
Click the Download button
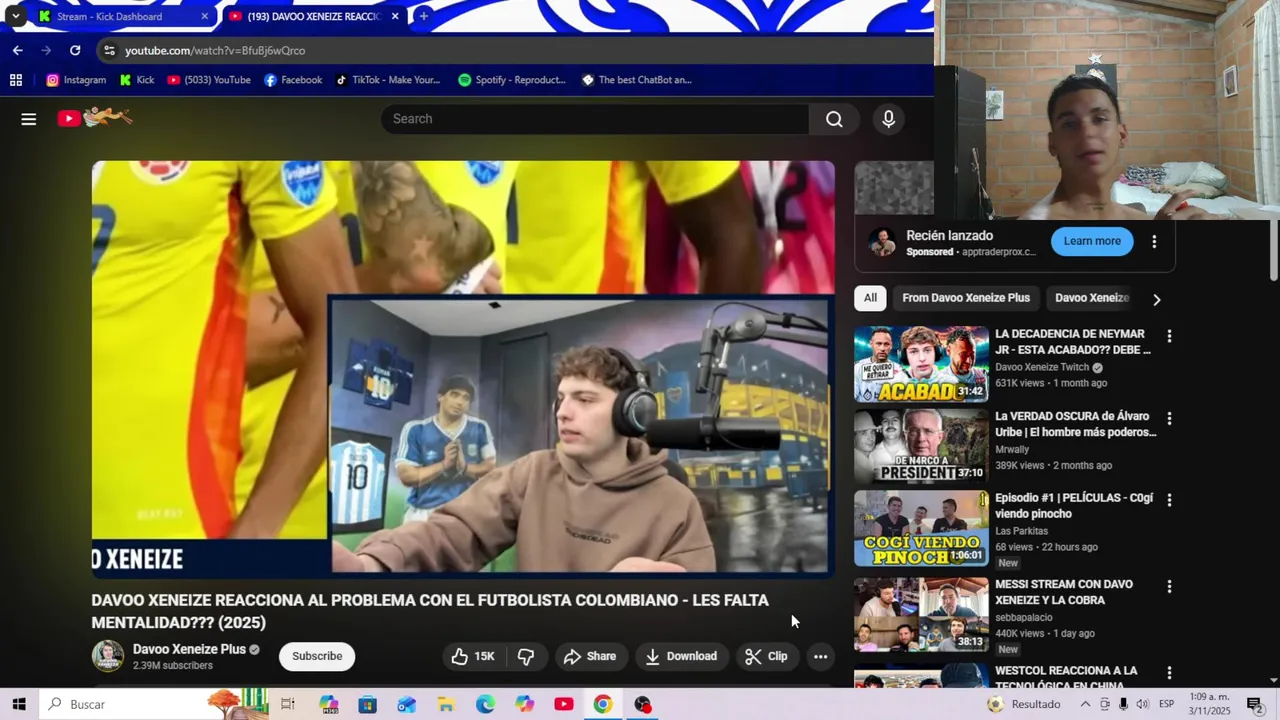[681, 656]
